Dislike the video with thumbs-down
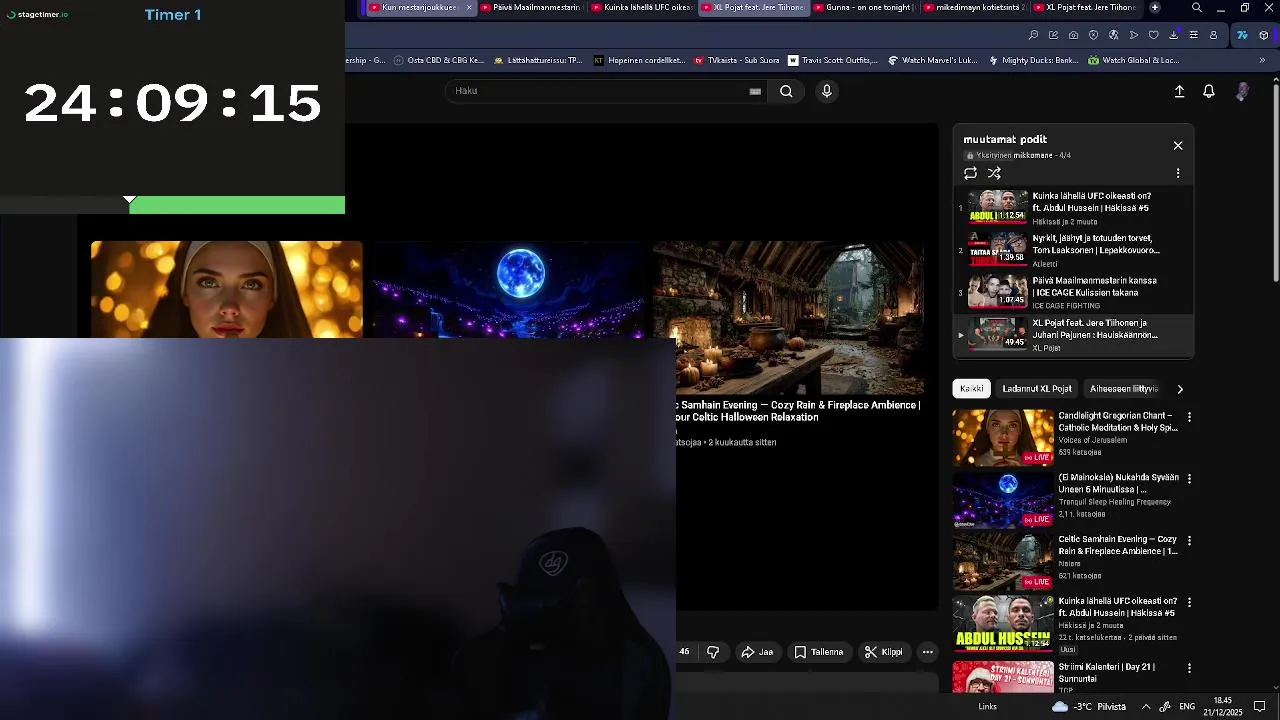Viewport: 1280px width, 720px height. click(x=713, y=652)
